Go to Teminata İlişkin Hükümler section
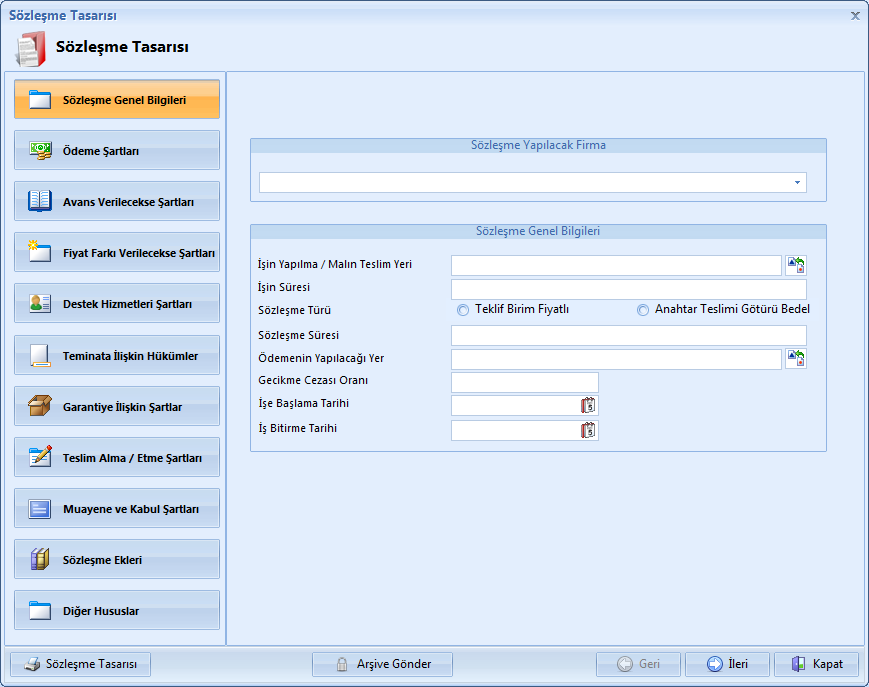869x687 pixels. tap(117, 356)
